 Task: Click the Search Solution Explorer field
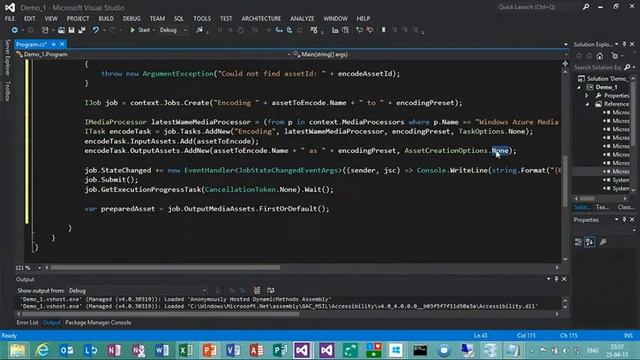tap(598, 67)
